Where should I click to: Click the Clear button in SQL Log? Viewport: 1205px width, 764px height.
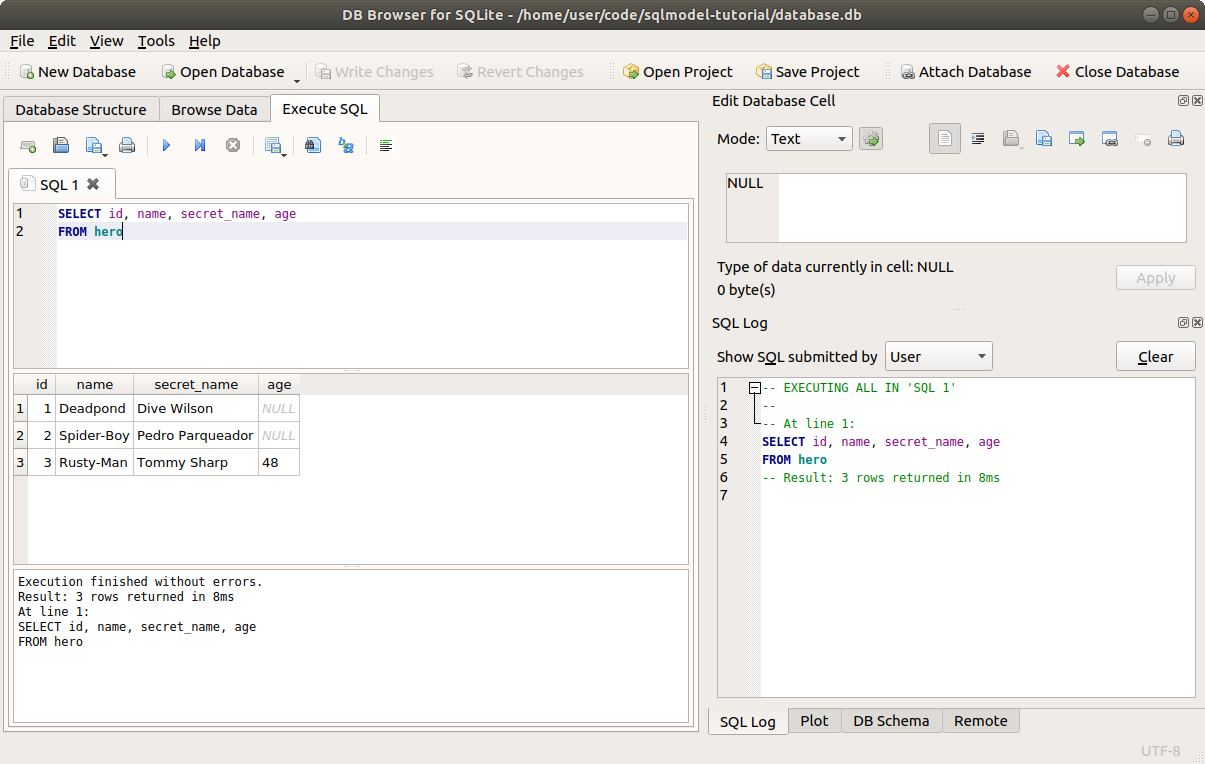tap(1155, 356)
